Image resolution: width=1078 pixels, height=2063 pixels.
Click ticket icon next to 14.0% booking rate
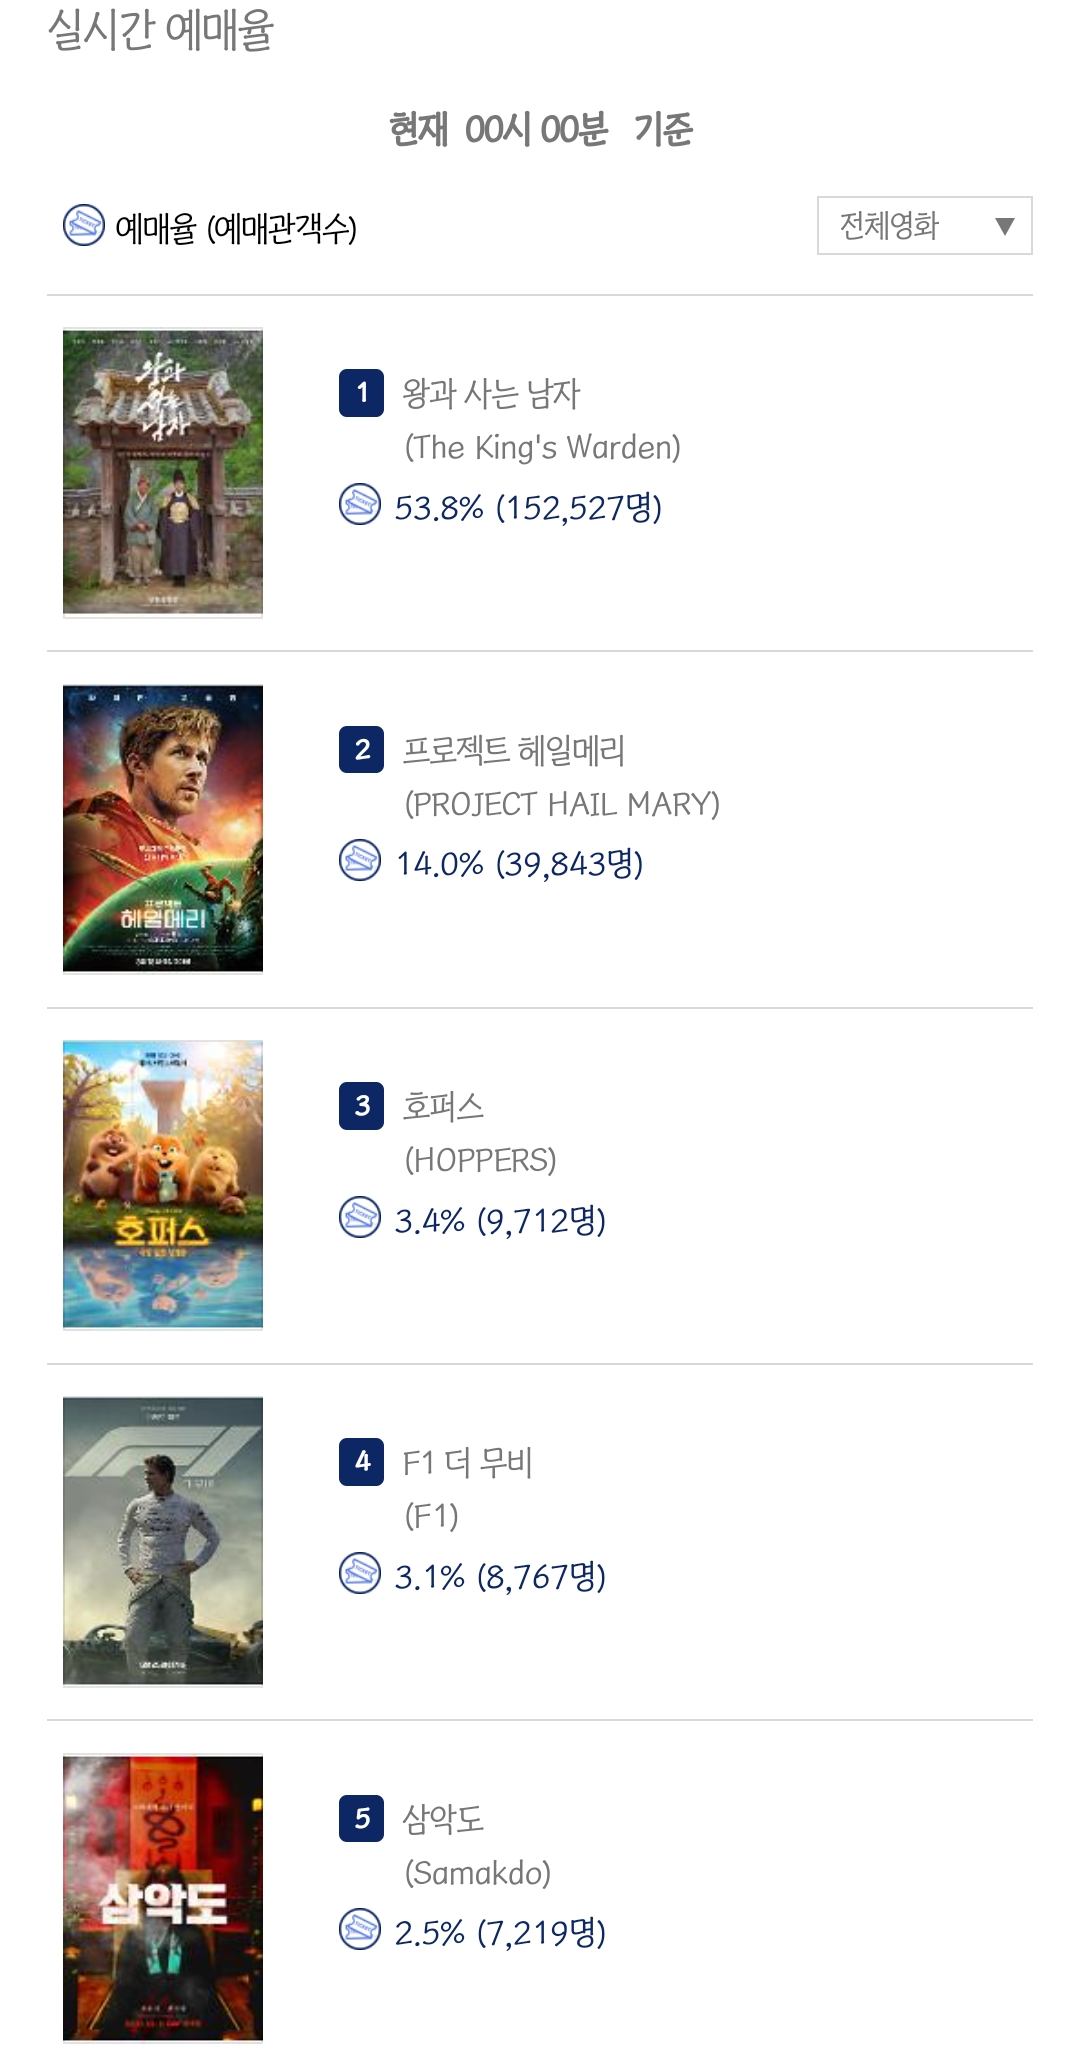tap(360, 861)
